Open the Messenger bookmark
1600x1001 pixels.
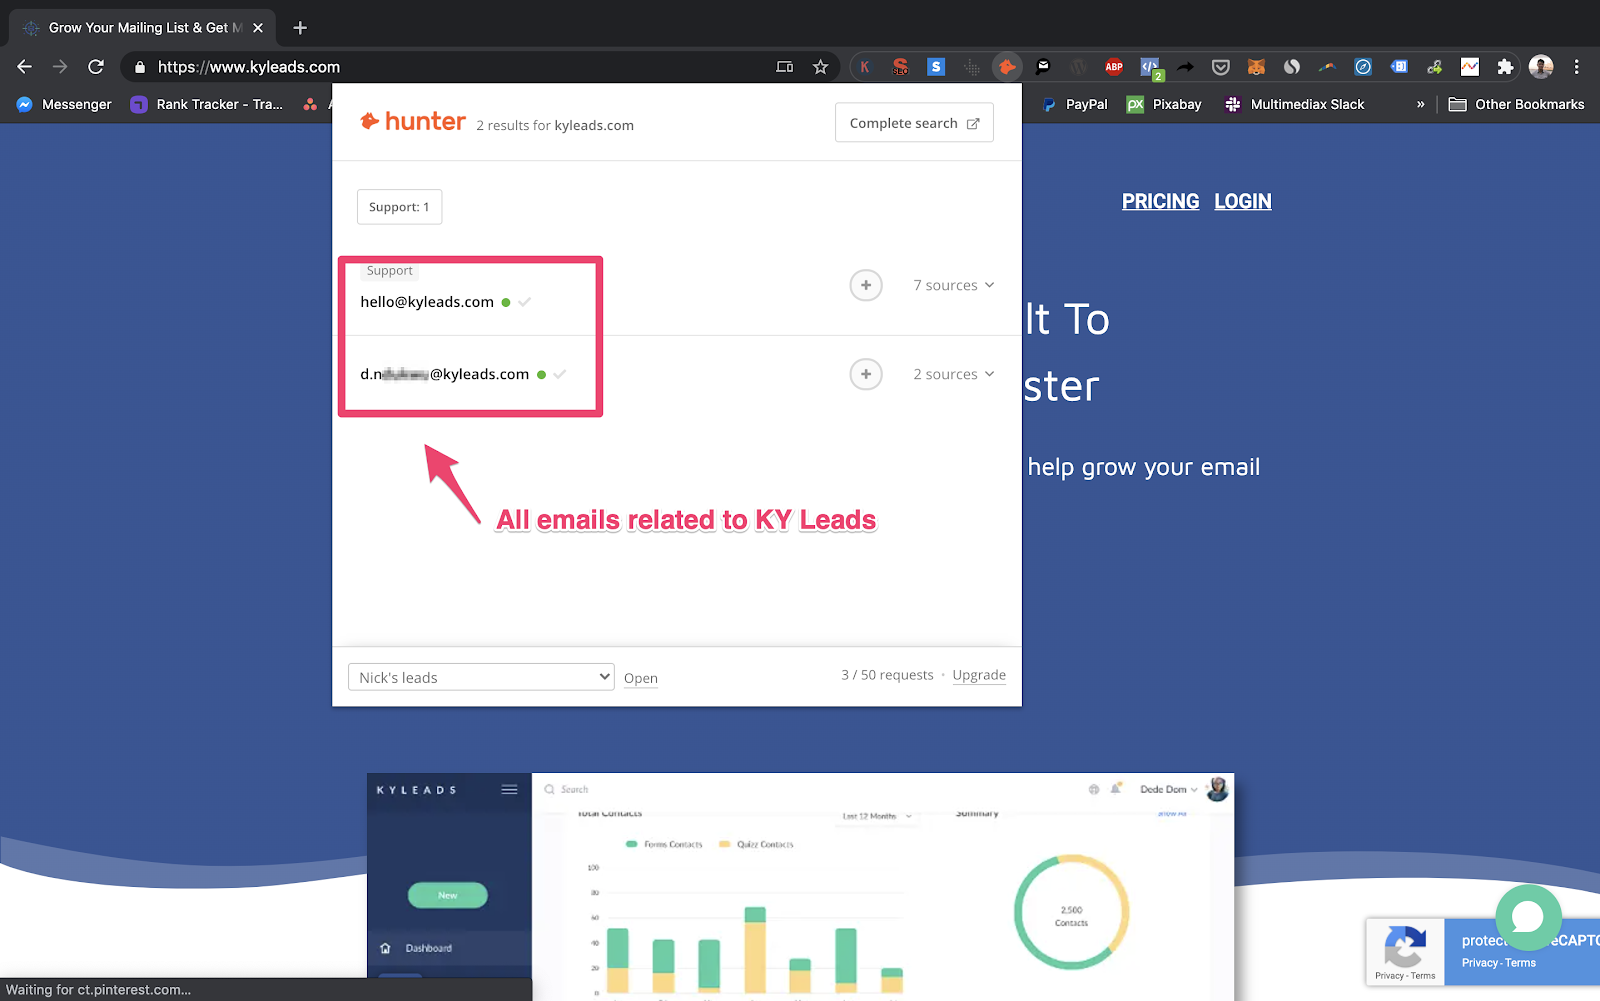coord(64,104)
